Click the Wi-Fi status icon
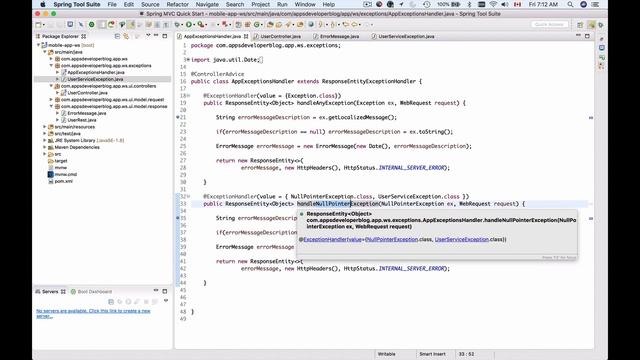 click(x=493, y=4)
